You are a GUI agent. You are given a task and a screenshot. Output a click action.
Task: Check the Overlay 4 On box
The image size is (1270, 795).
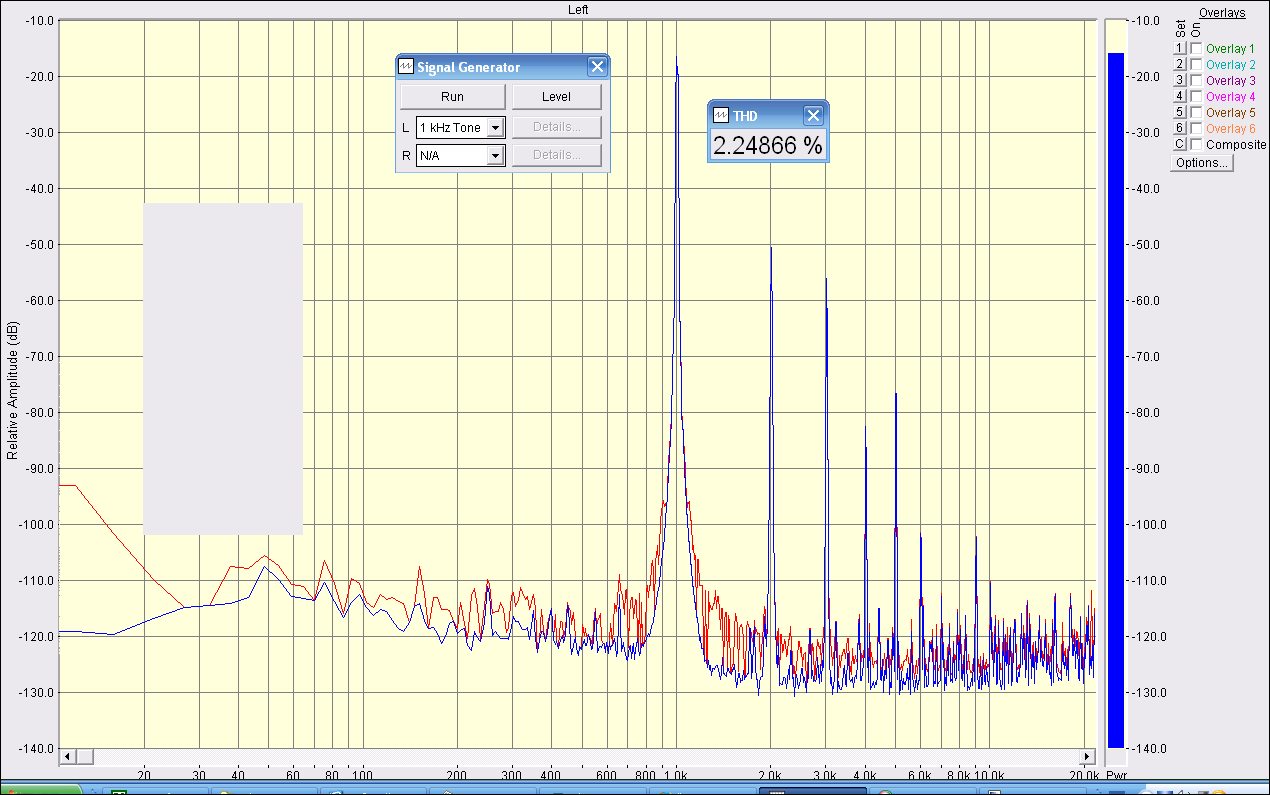point(1196,96)
